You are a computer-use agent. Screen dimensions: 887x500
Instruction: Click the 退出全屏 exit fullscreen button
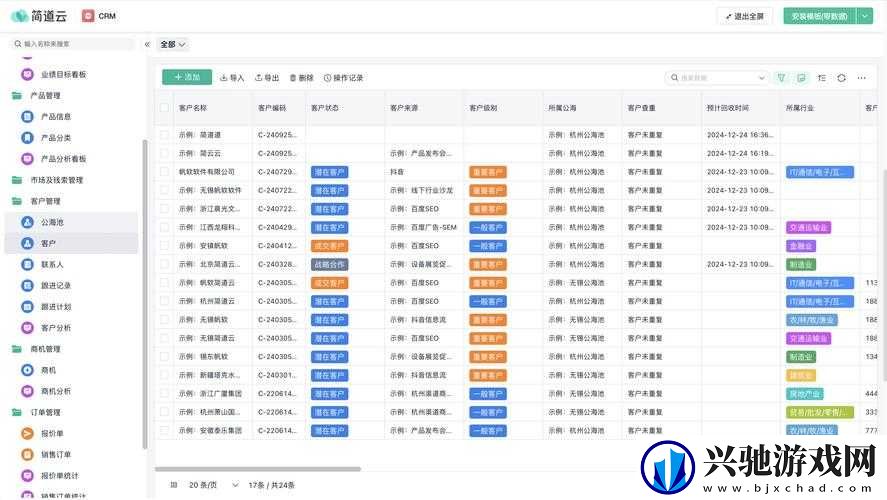click(744, 16)
